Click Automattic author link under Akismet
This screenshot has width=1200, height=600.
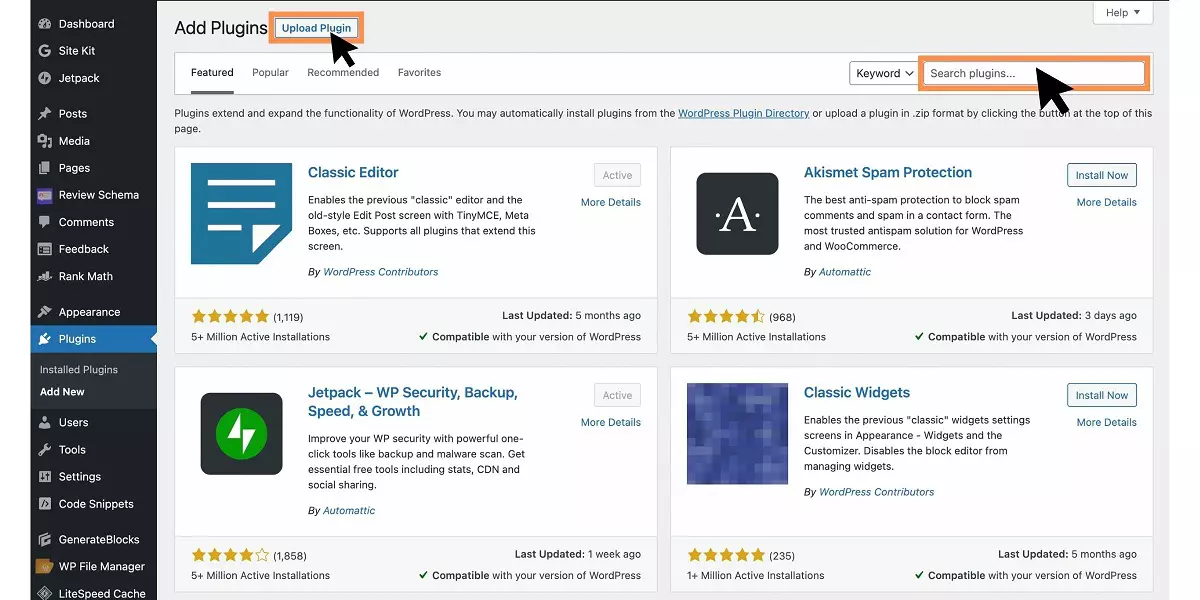pos(845,272)
